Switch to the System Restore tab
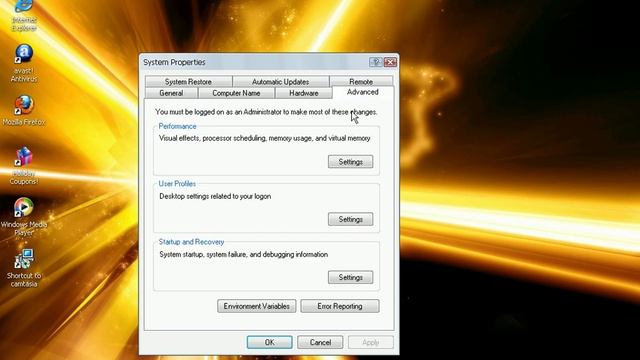The image size is (640, 360). (188, 82)
